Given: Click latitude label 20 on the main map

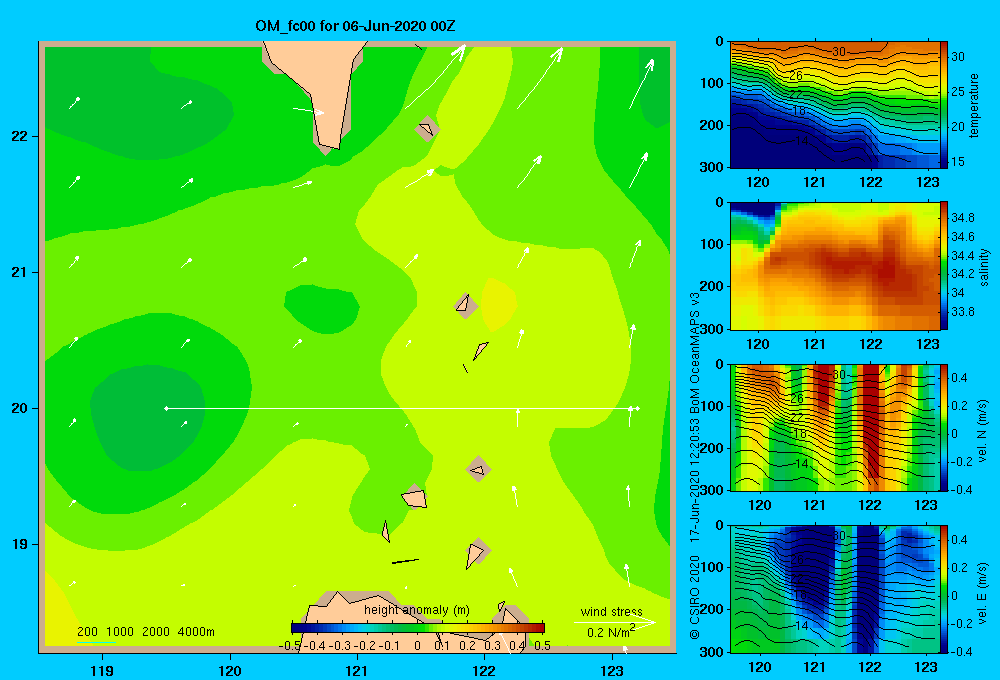Looking at the screenshot, I should (19, 408).
